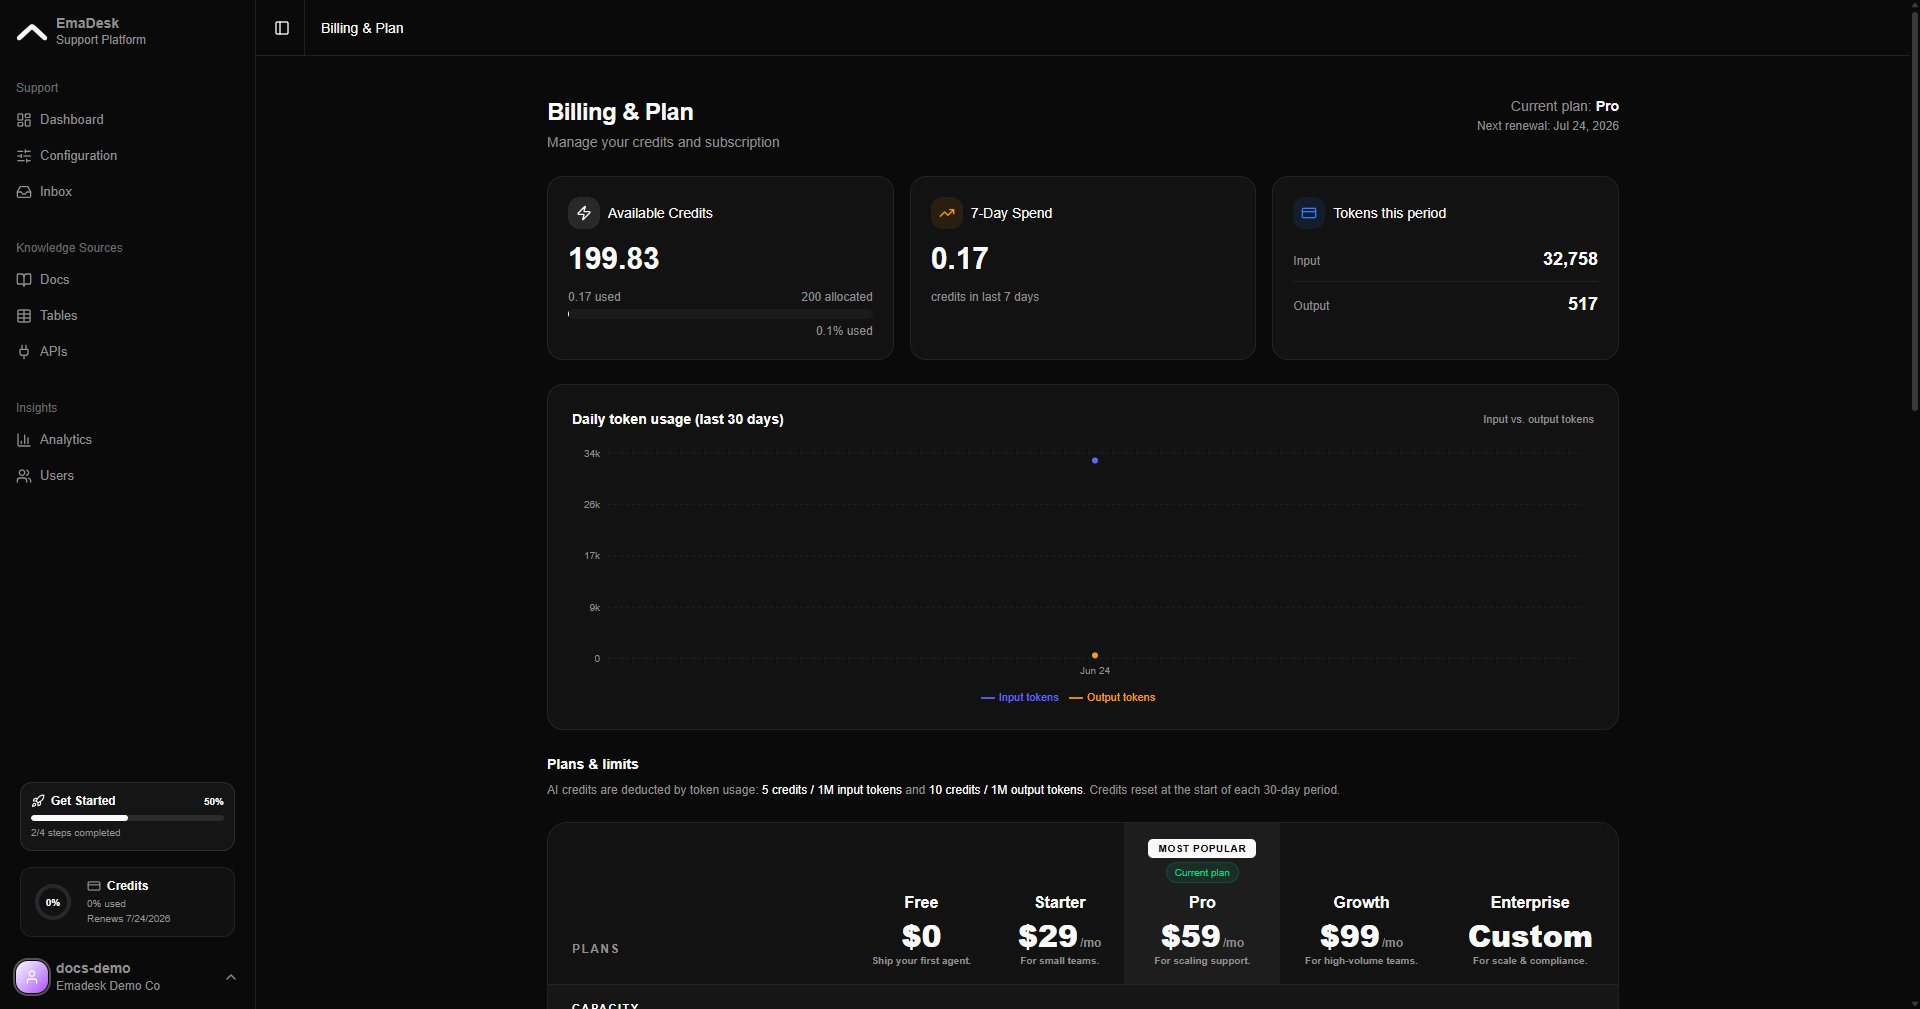Click the rocket icon next to Get Started
Viewport: 1920px width, 1009px height.
[38, 801]
